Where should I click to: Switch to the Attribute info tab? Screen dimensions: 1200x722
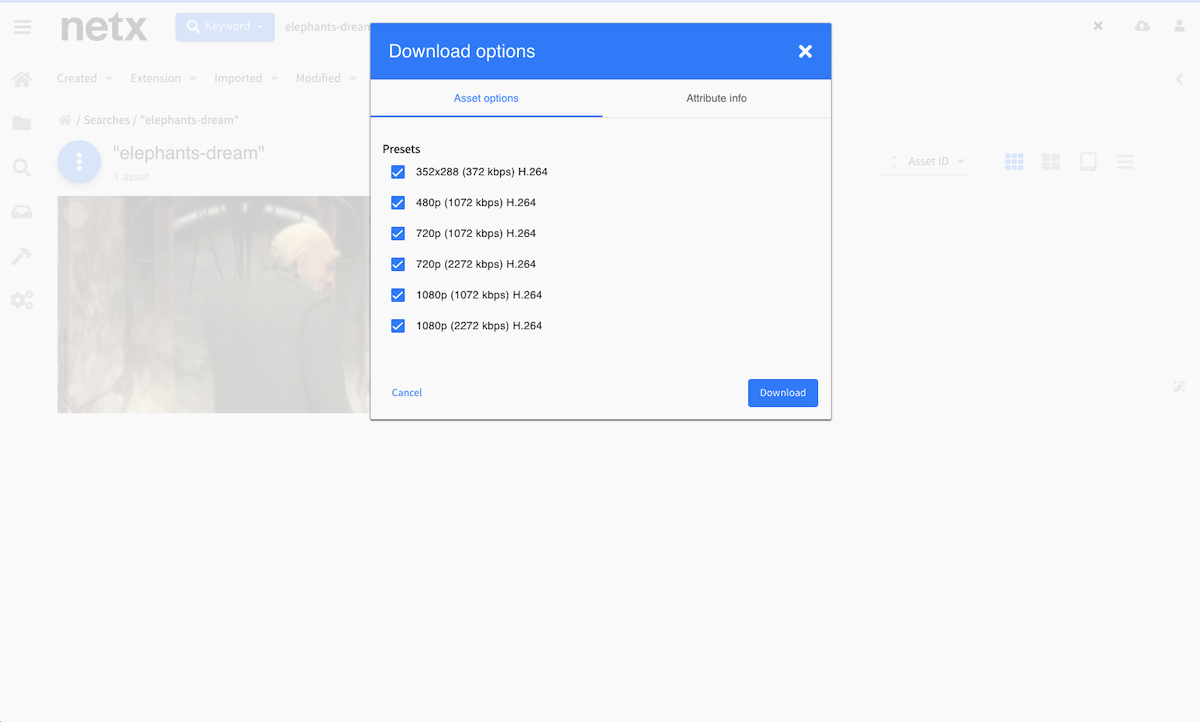coord(716,98)
